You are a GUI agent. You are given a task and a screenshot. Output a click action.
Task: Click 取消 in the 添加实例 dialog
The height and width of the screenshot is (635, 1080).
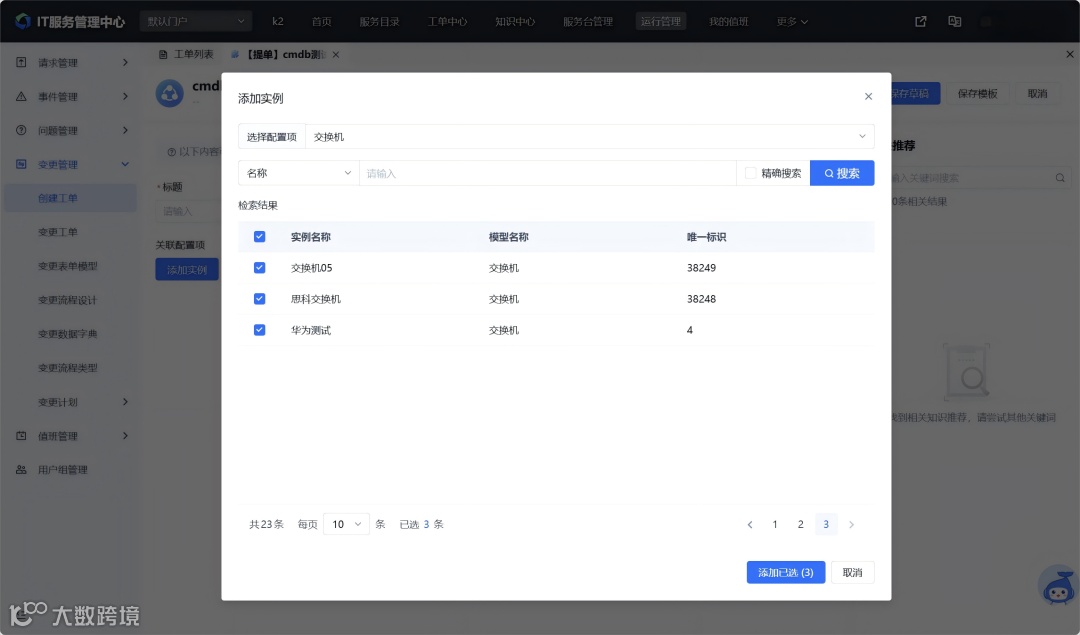pos(853,572)
